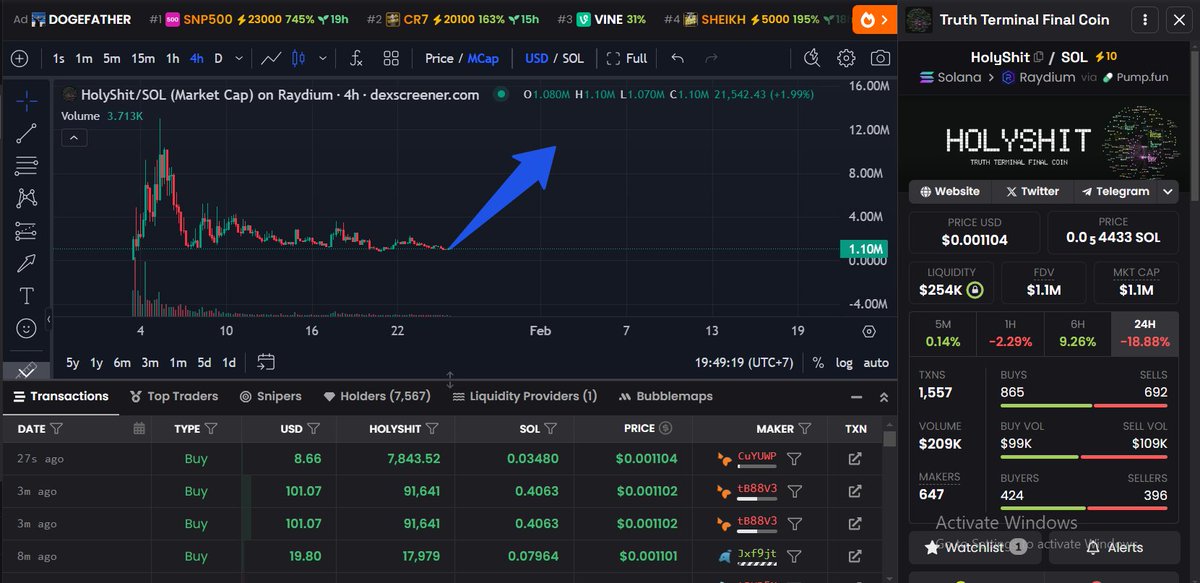
Task: Reset chart scale target icon
Action: 868,331
